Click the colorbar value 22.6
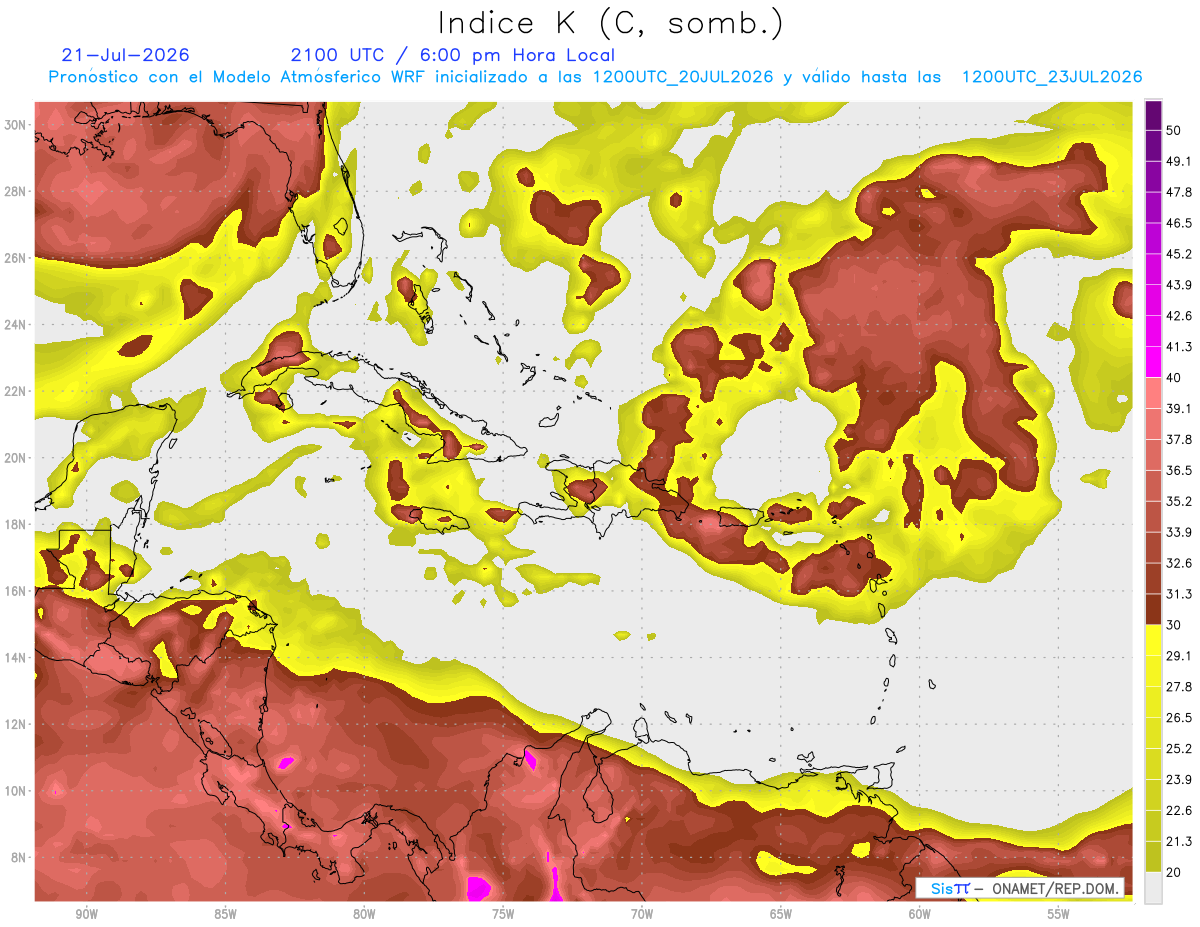Viewport: 1200px width, 927px height. pyautogui.click(x=1179, y=810)
